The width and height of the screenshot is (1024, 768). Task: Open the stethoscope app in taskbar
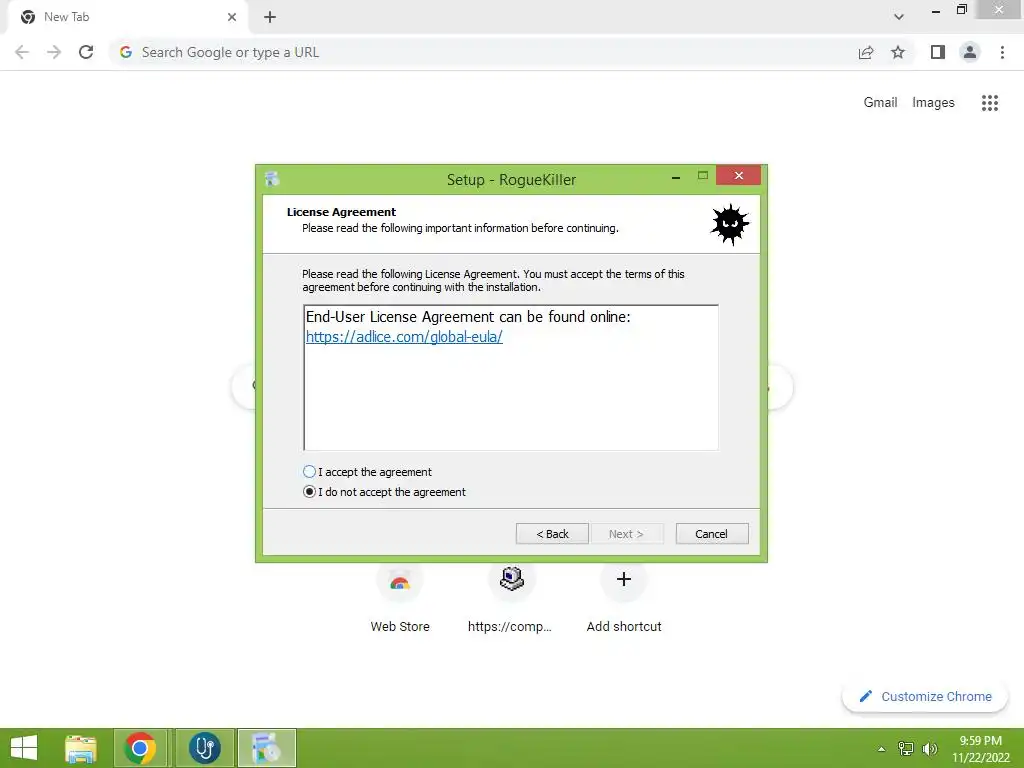point(204,748)
